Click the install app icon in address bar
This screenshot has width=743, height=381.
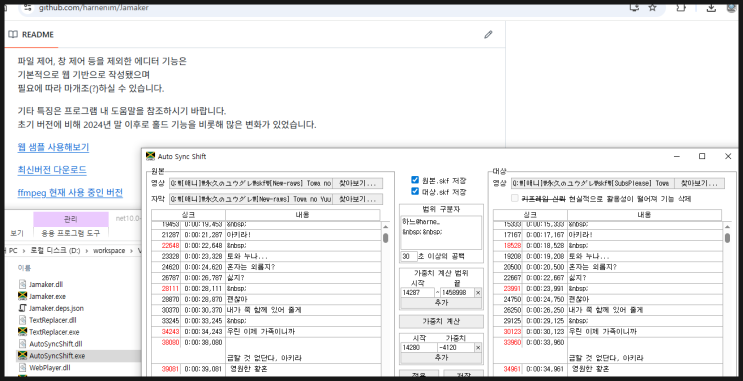[x=634, y=7]
